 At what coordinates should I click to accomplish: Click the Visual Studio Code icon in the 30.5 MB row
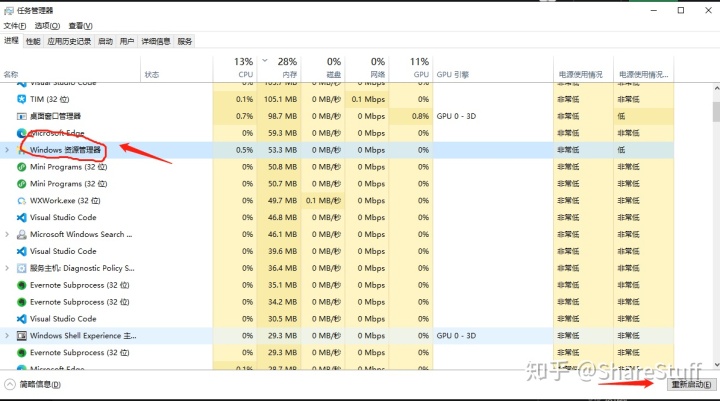[x=22, y=319]
